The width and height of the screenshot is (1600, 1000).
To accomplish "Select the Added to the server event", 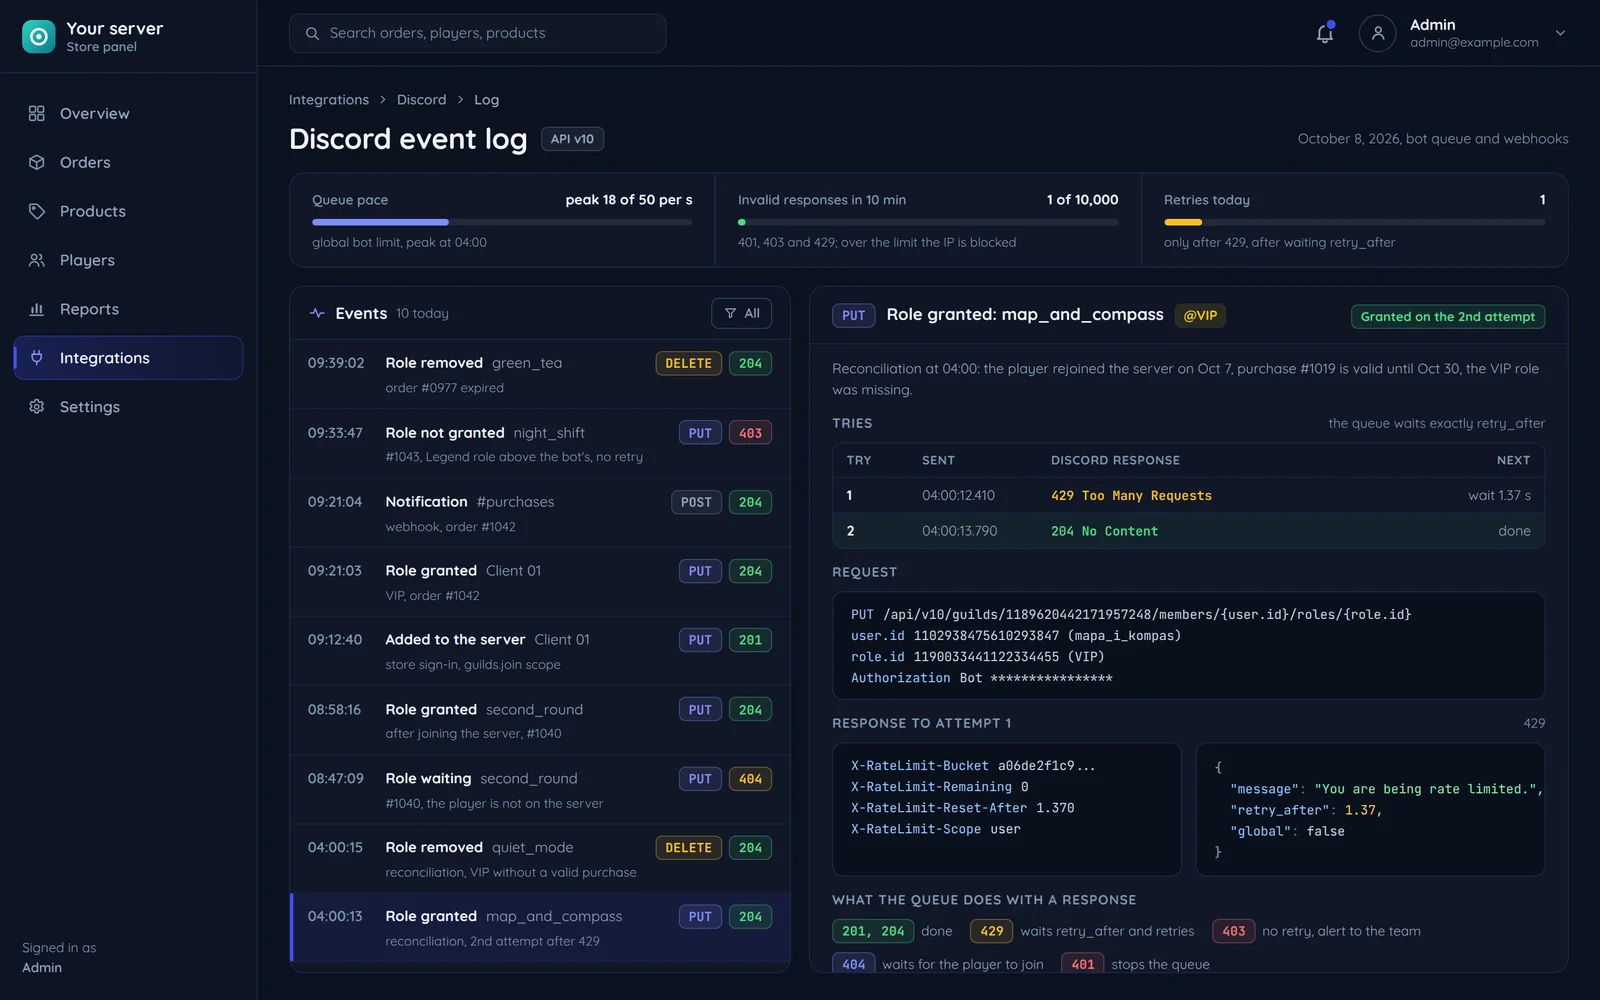I will (x=540, y=651).
